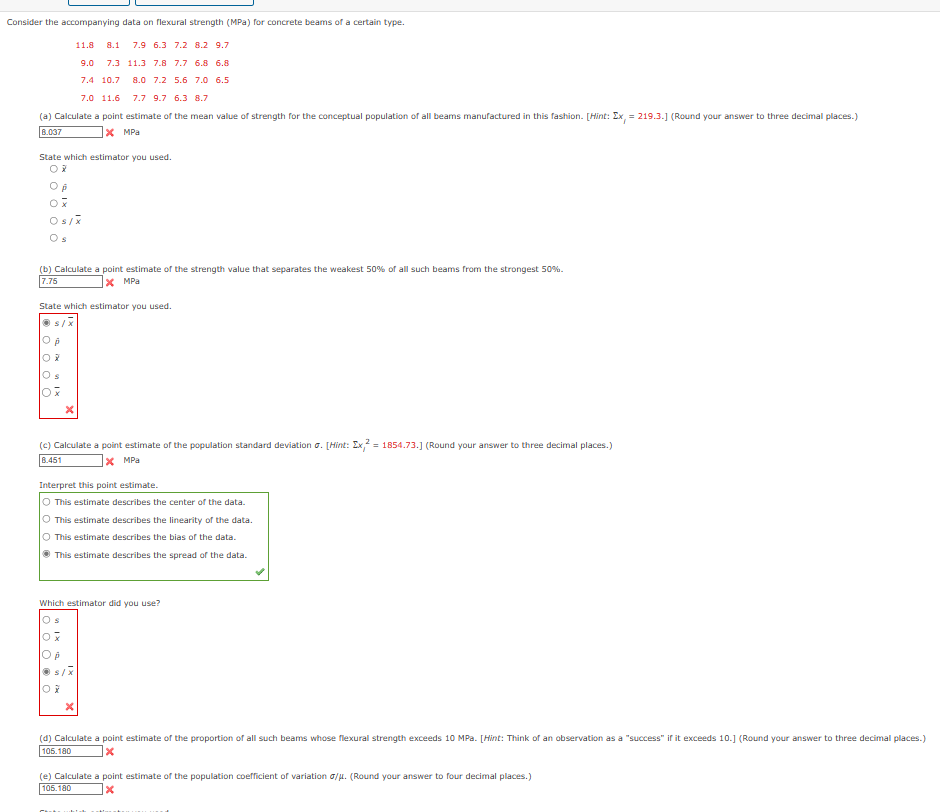Select the s radio in part (b) estimator list
Screen dimensions: 940x812
pos(46,375)
